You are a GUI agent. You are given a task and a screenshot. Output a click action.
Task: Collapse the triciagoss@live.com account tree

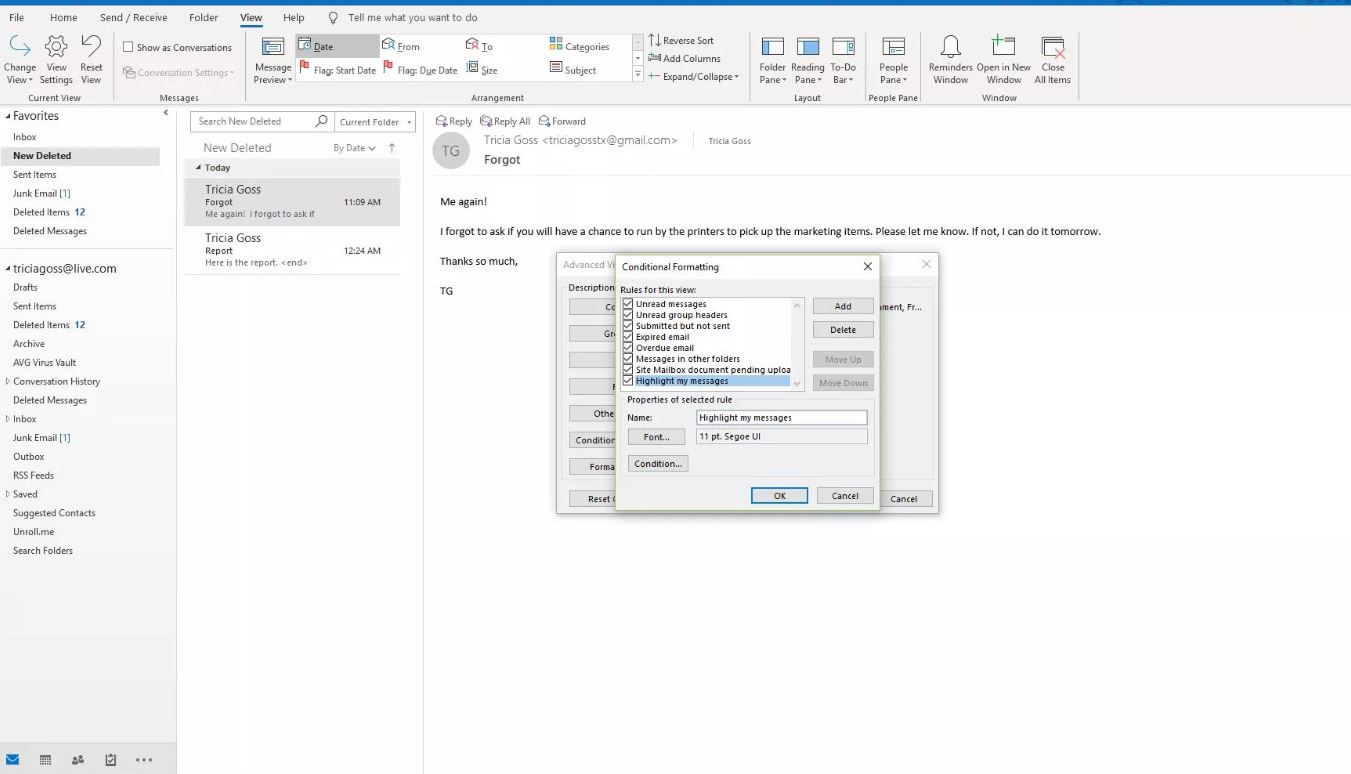tap(7, 269)
